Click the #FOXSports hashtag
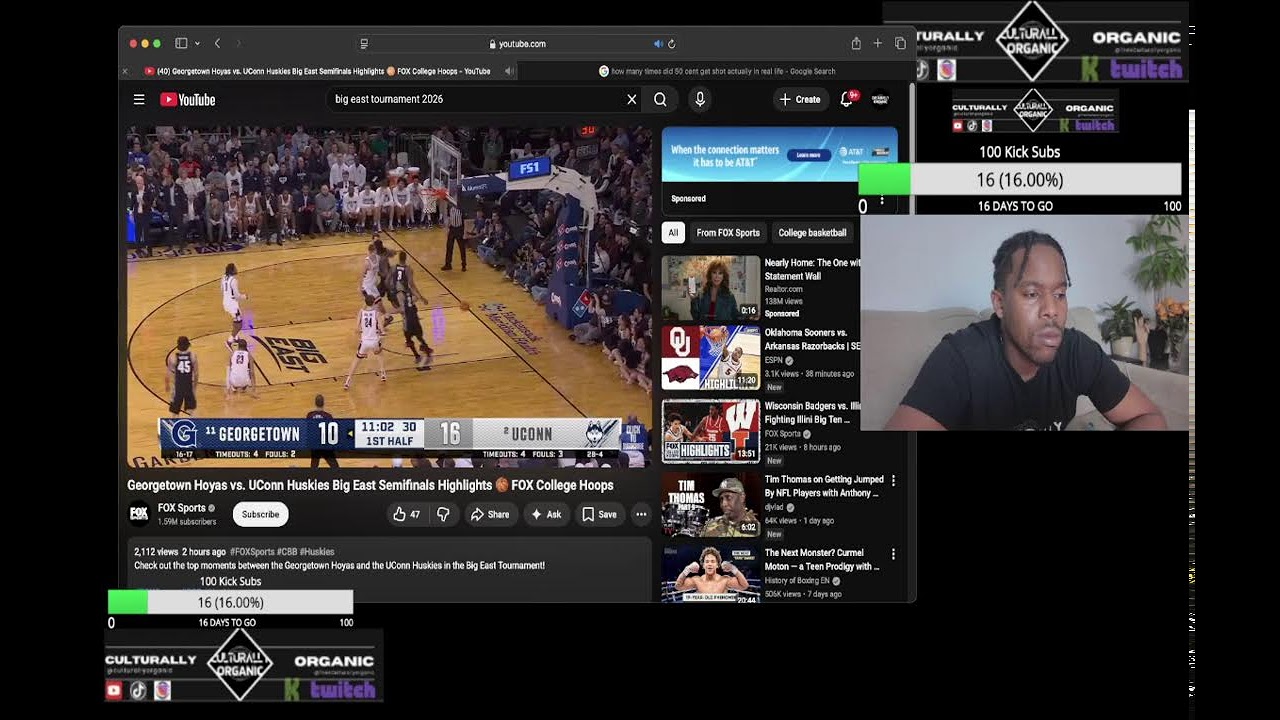This screenshot has height=720, width=1280. point(252,552)
